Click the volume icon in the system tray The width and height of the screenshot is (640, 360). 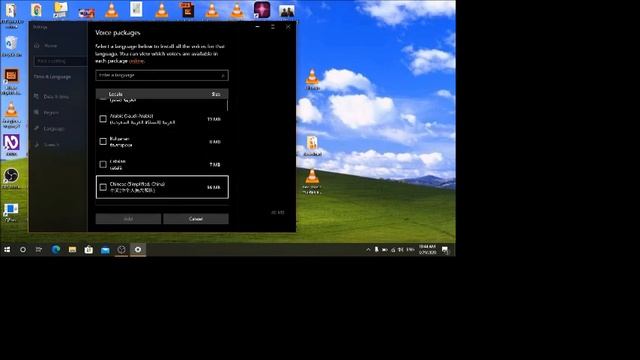(401, 249)
